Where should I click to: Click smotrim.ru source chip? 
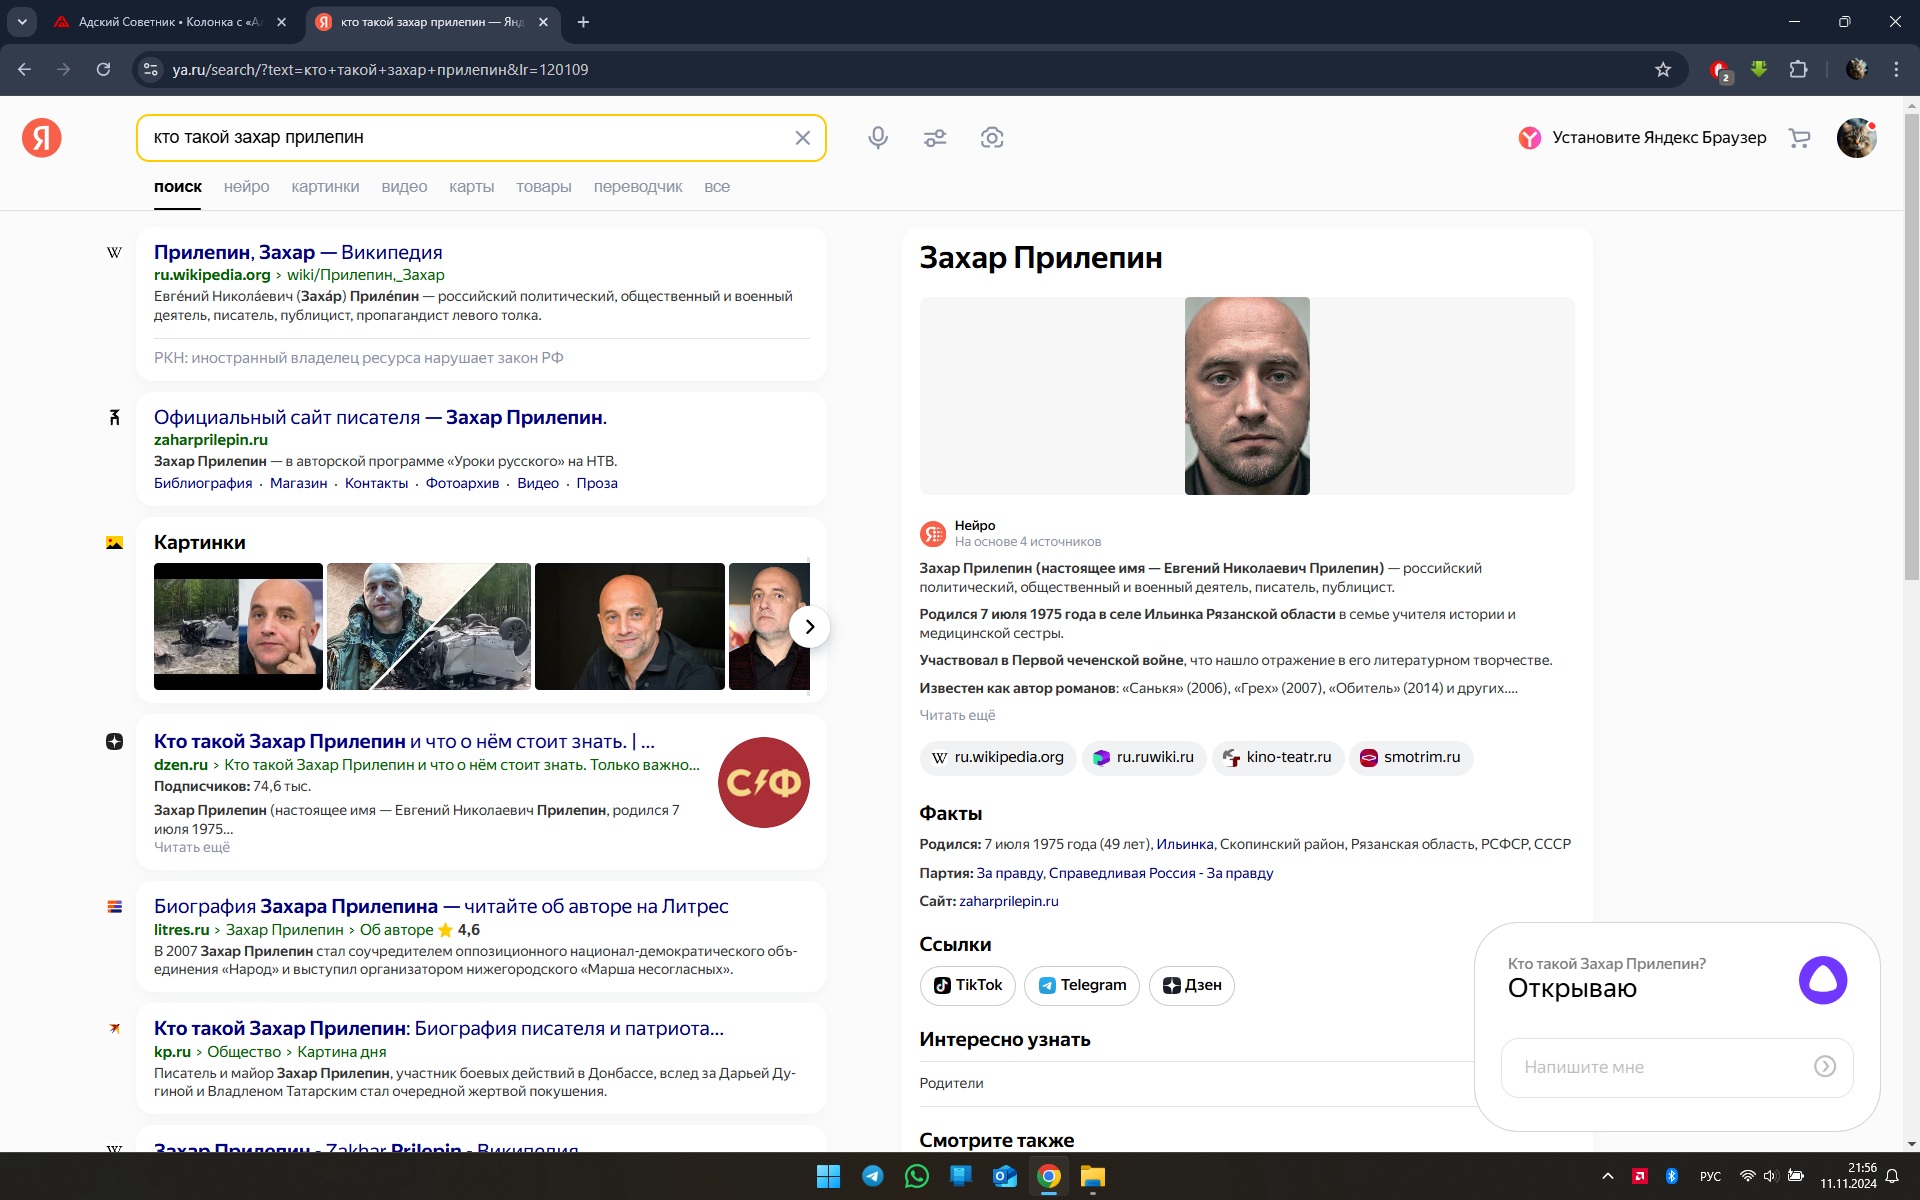click(x=1411, y=758)
